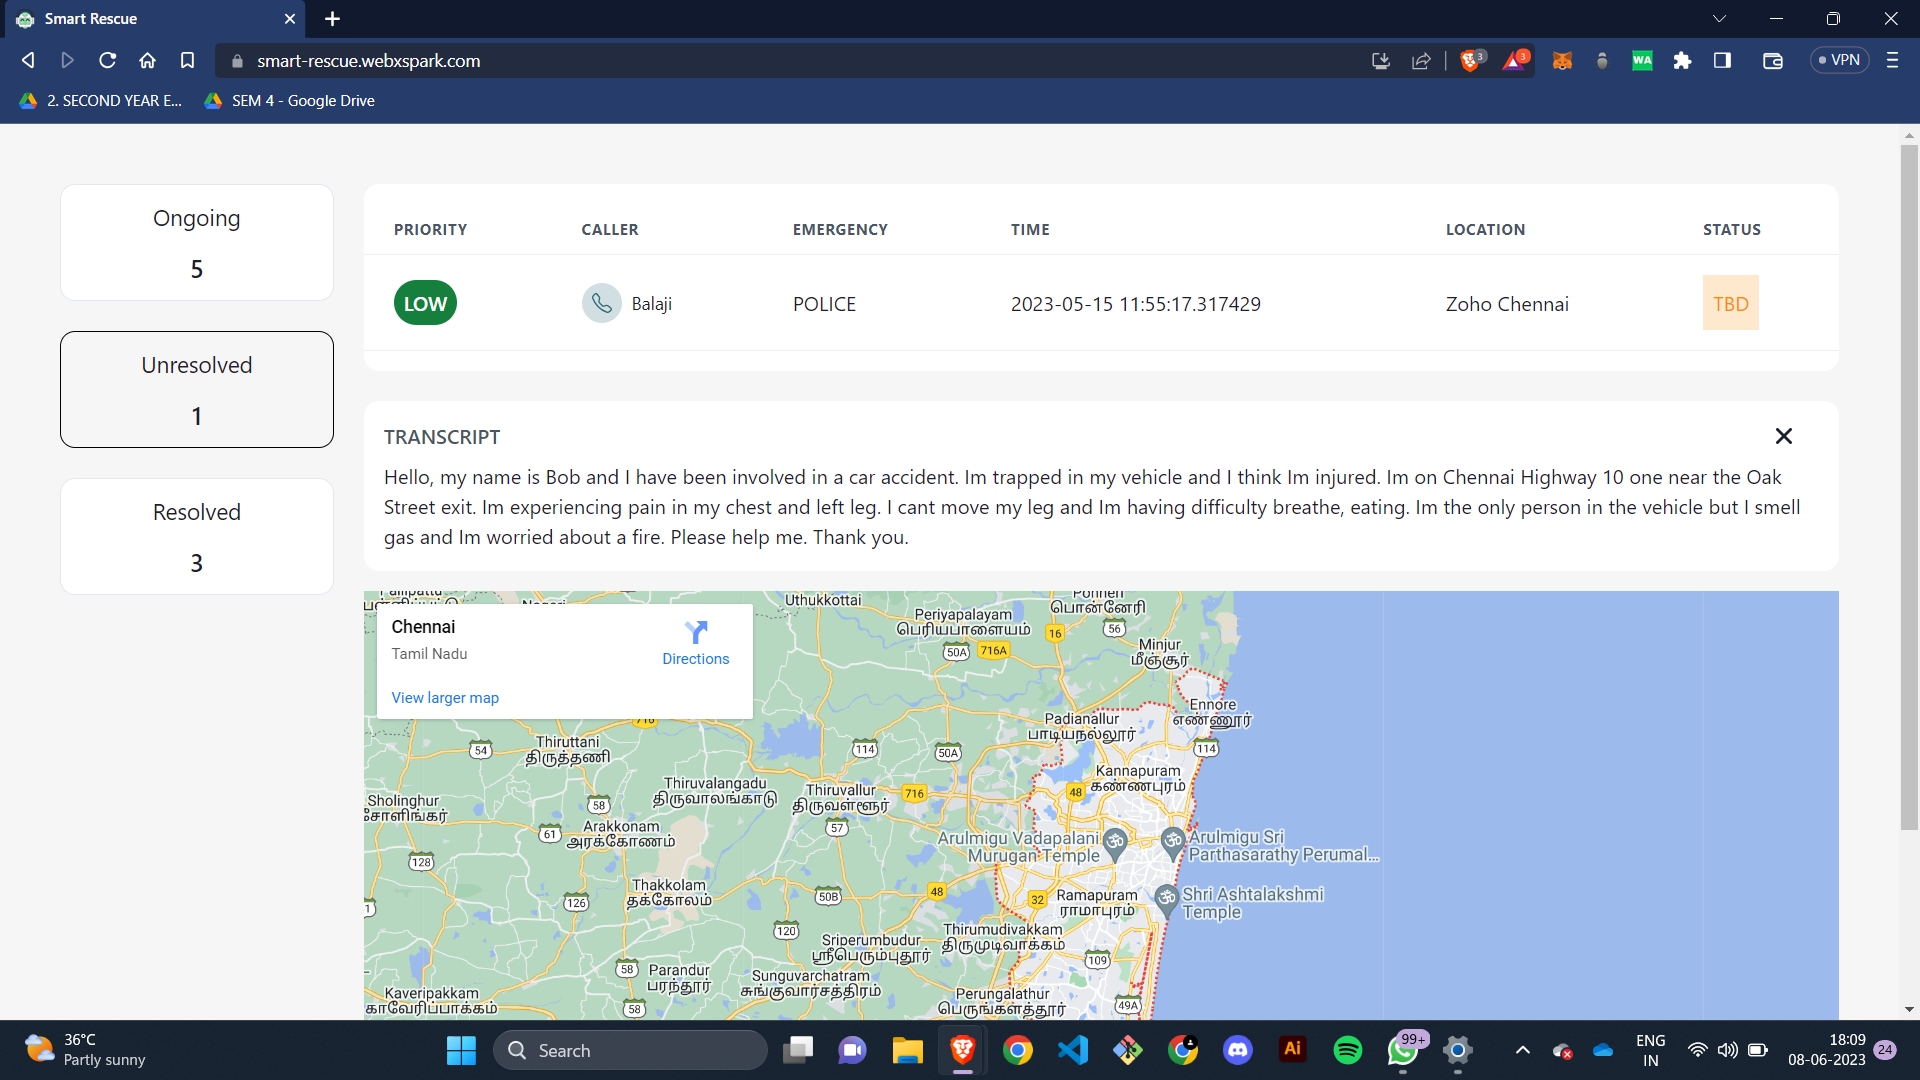Click the phone icon next to Balaji

[x=602, y=303]
